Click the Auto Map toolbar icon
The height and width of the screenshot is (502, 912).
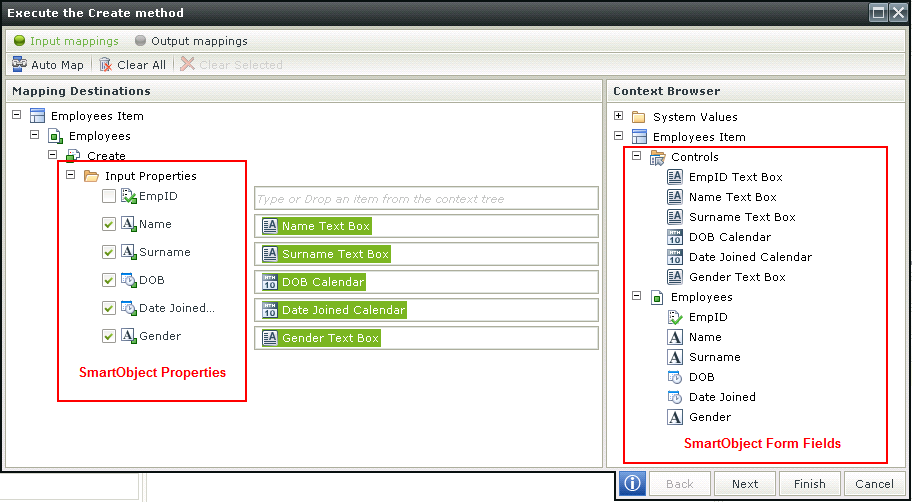coord(20,65)
